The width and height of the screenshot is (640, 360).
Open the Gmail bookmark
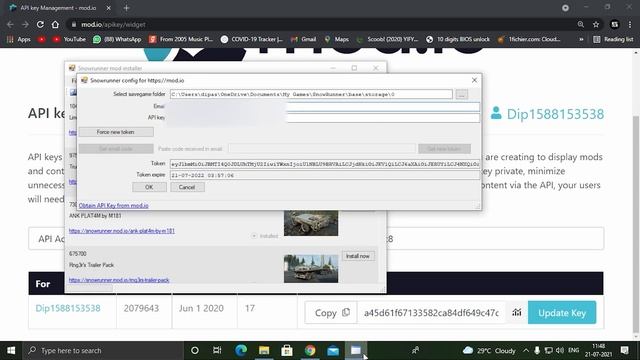(303, 39)
